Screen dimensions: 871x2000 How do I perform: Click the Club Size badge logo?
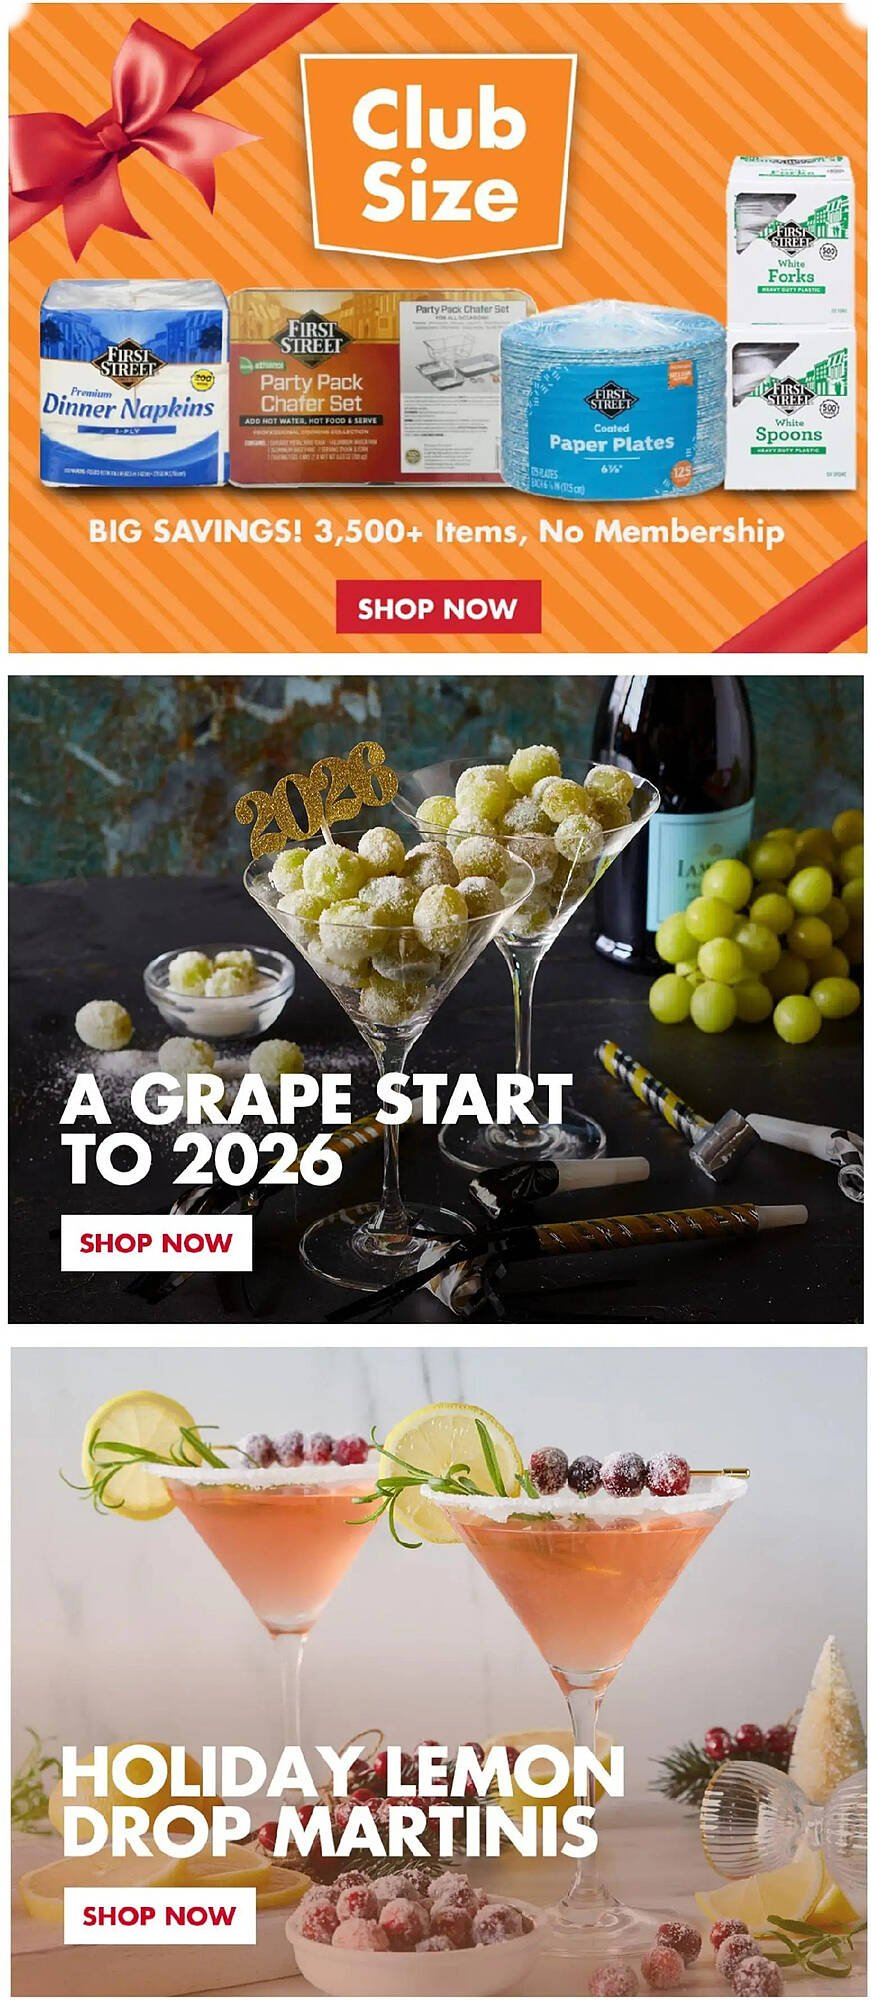click(x=437, y=157)
